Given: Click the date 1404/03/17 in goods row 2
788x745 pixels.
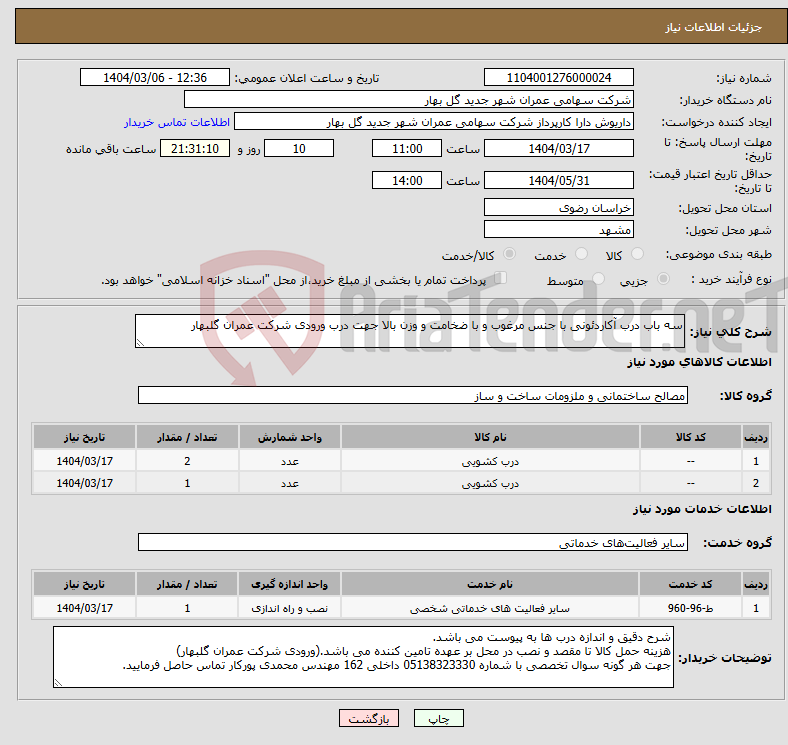Looking at the screenshot, I should [84, 483].
